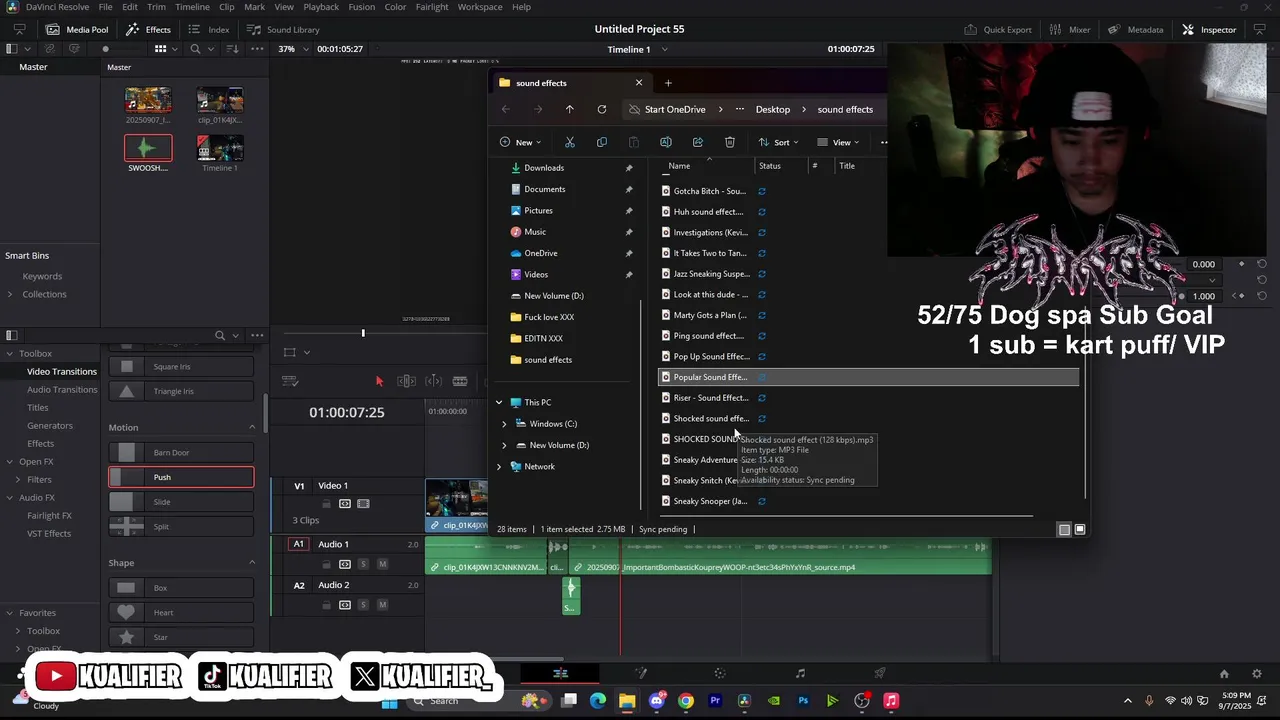
Task: Solo the Audio 1 track
Action: coord(363,564)
